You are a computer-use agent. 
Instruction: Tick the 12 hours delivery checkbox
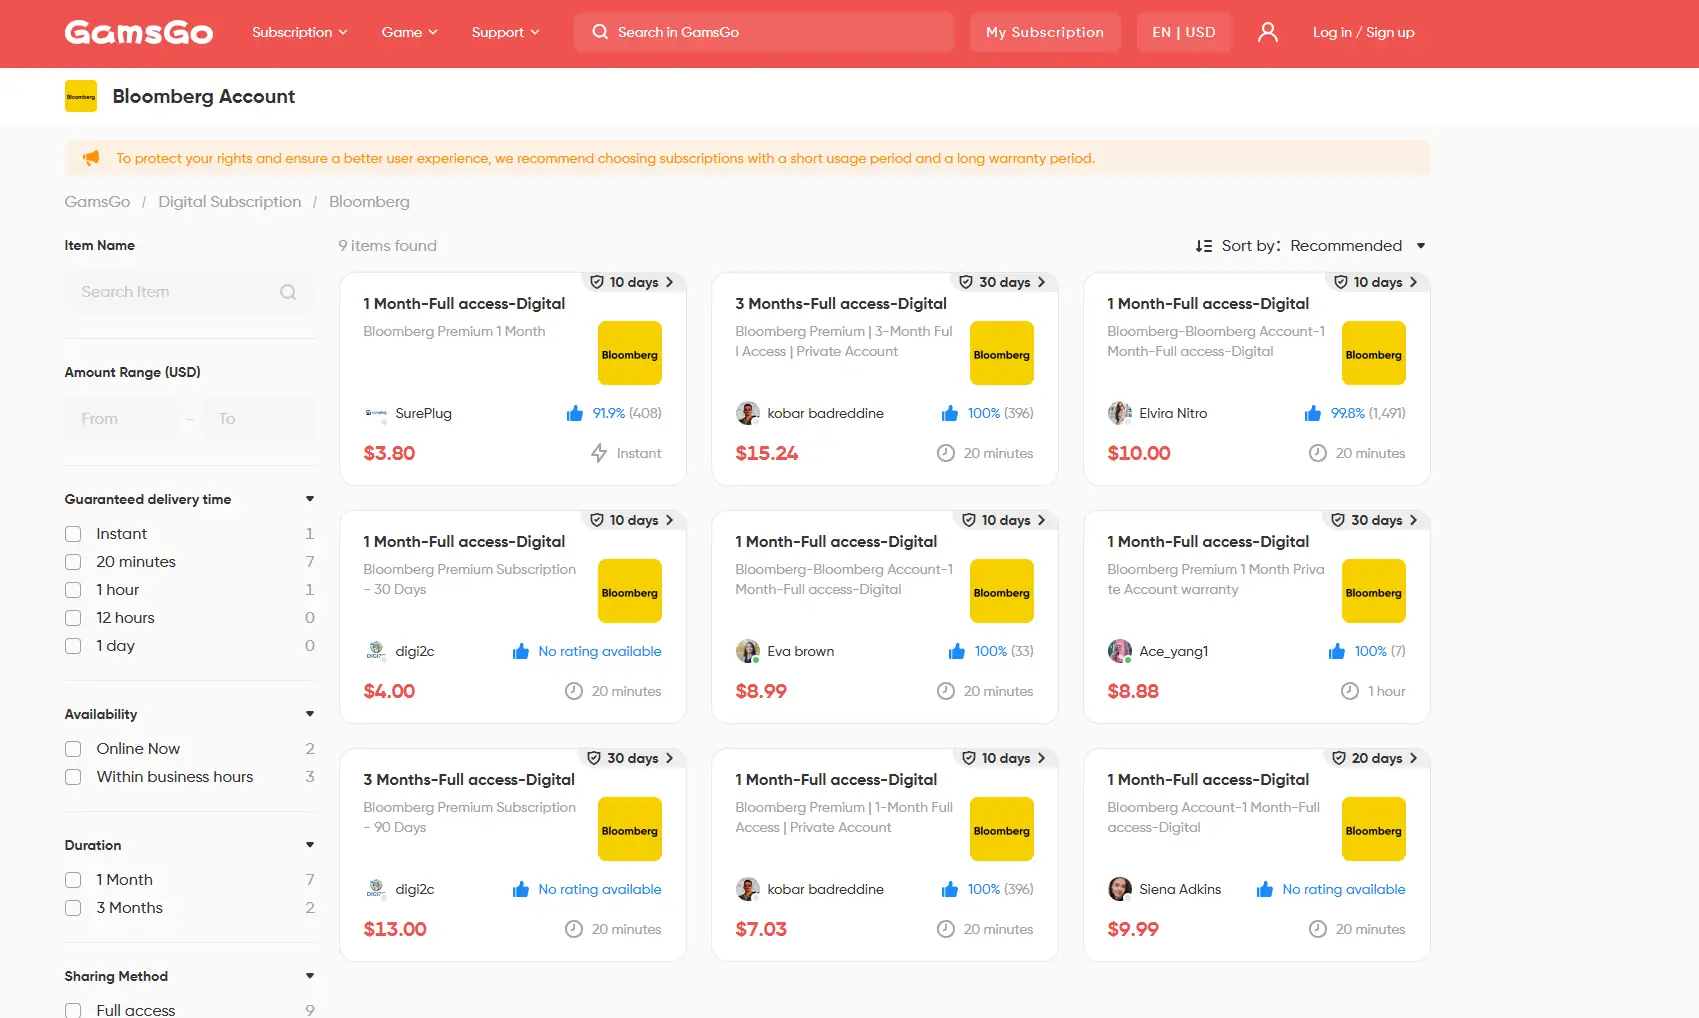click(x=73, y=618)
